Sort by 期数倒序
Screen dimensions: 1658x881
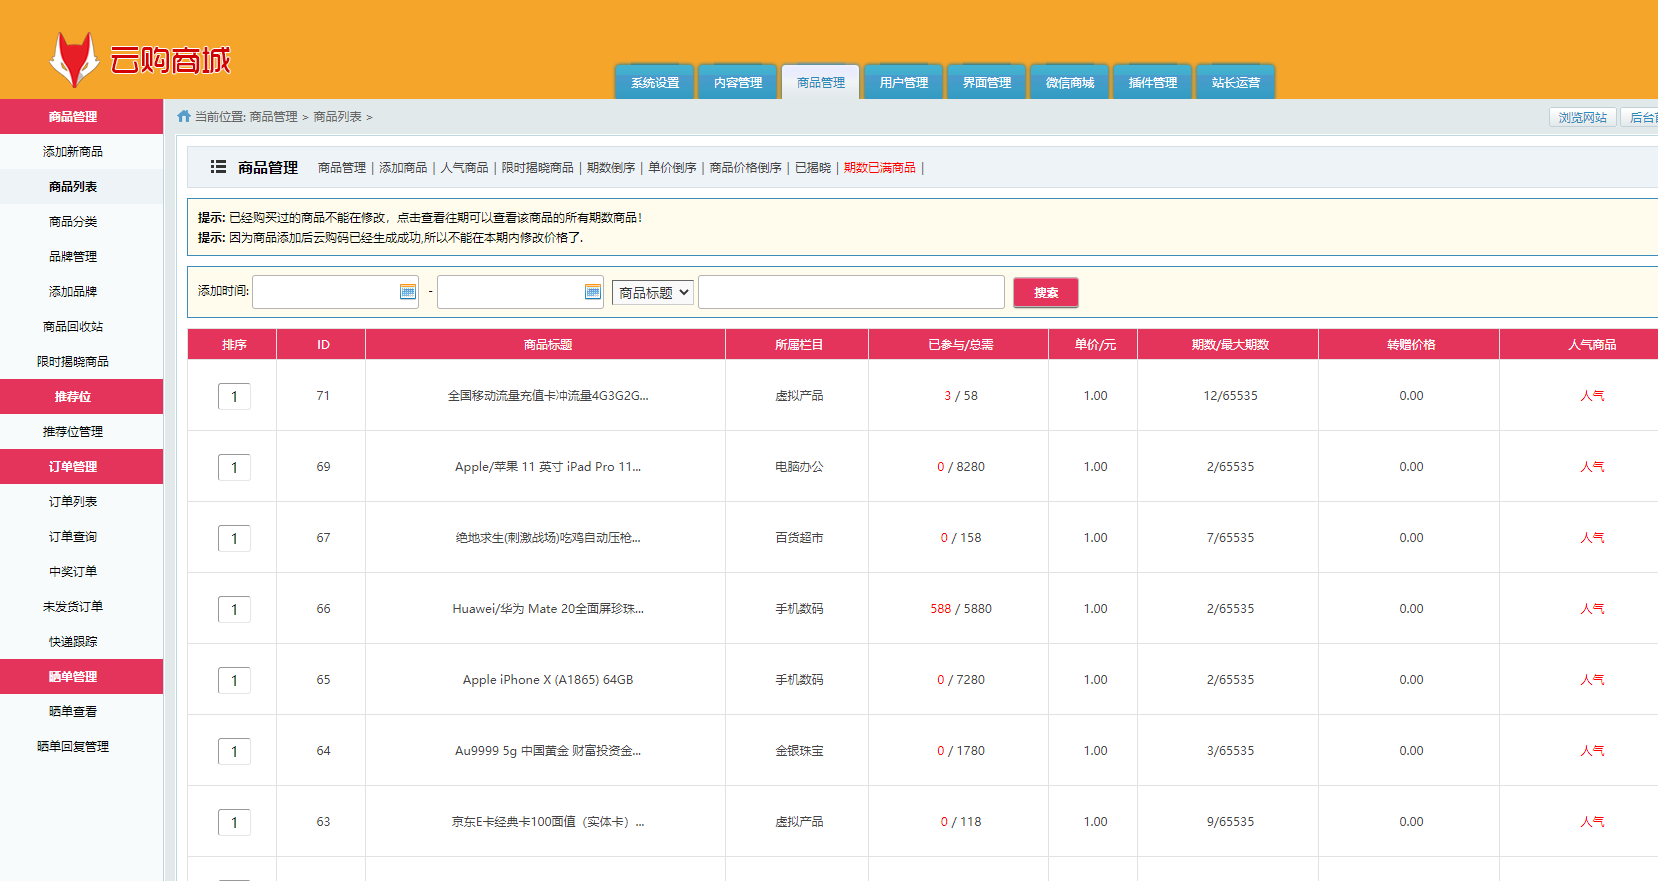click(x=611, y=167)
